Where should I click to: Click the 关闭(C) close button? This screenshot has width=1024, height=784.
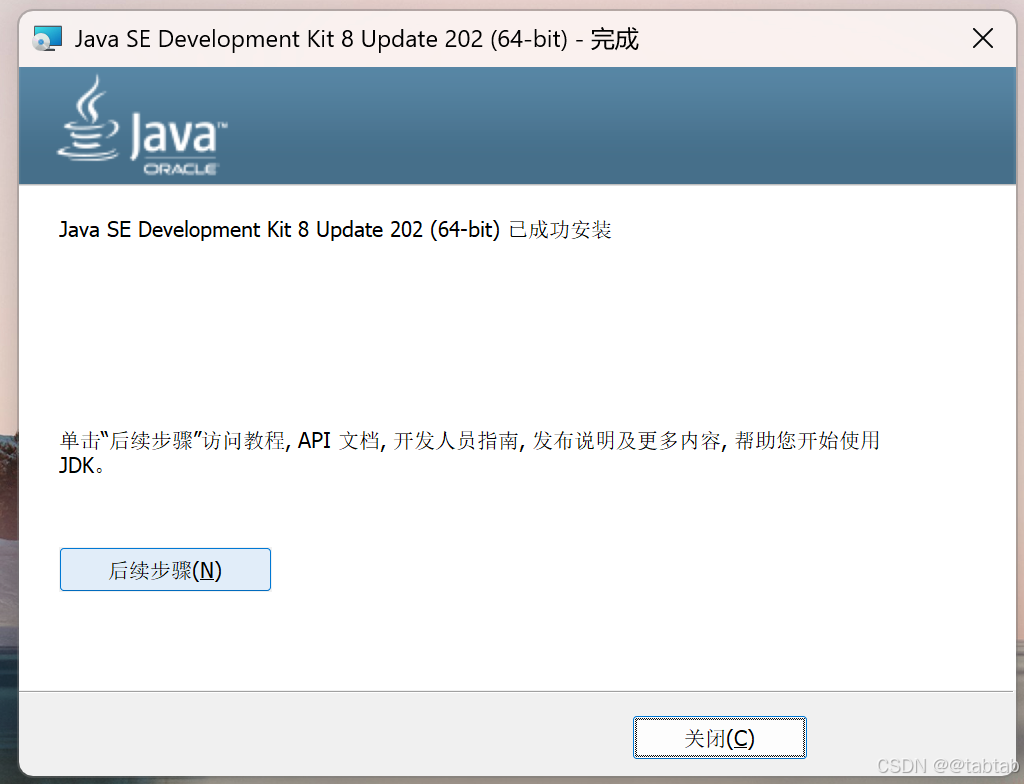[x=720, y=738]
